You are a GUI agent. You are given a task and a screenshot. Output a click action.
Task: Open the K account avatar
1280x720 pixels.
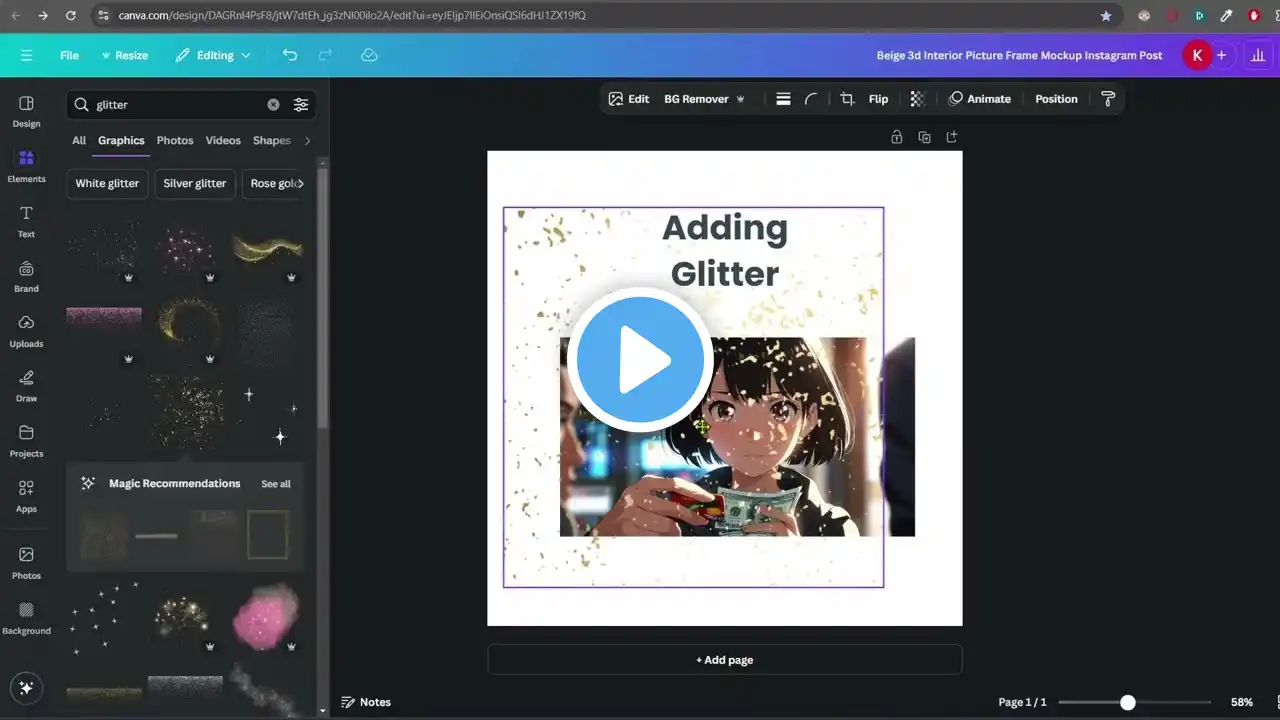click(1197, 56)
